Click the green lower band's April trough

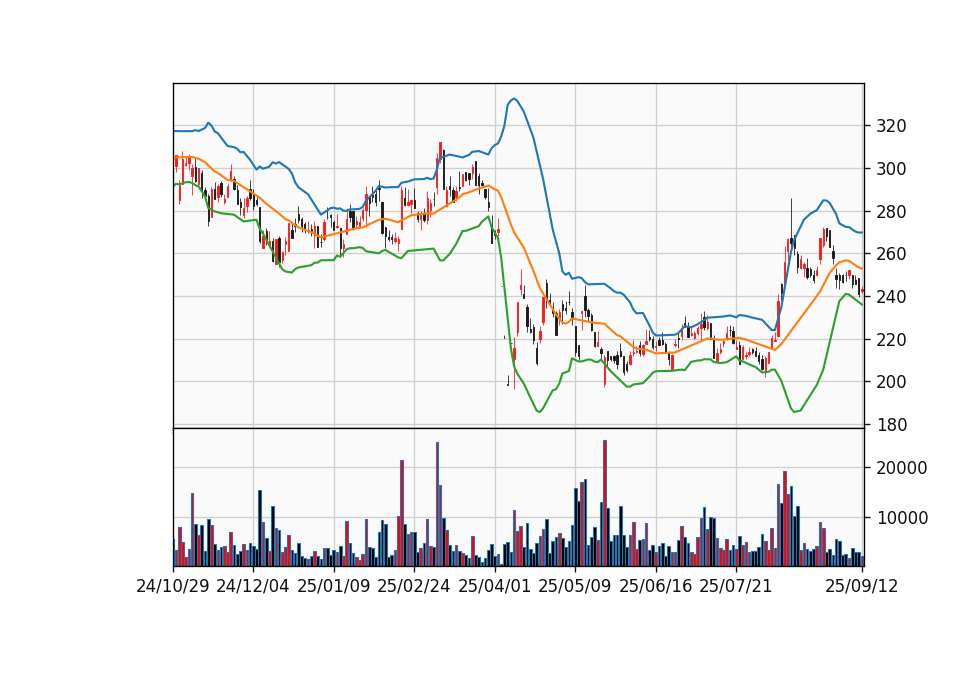[x=539, y=411]
